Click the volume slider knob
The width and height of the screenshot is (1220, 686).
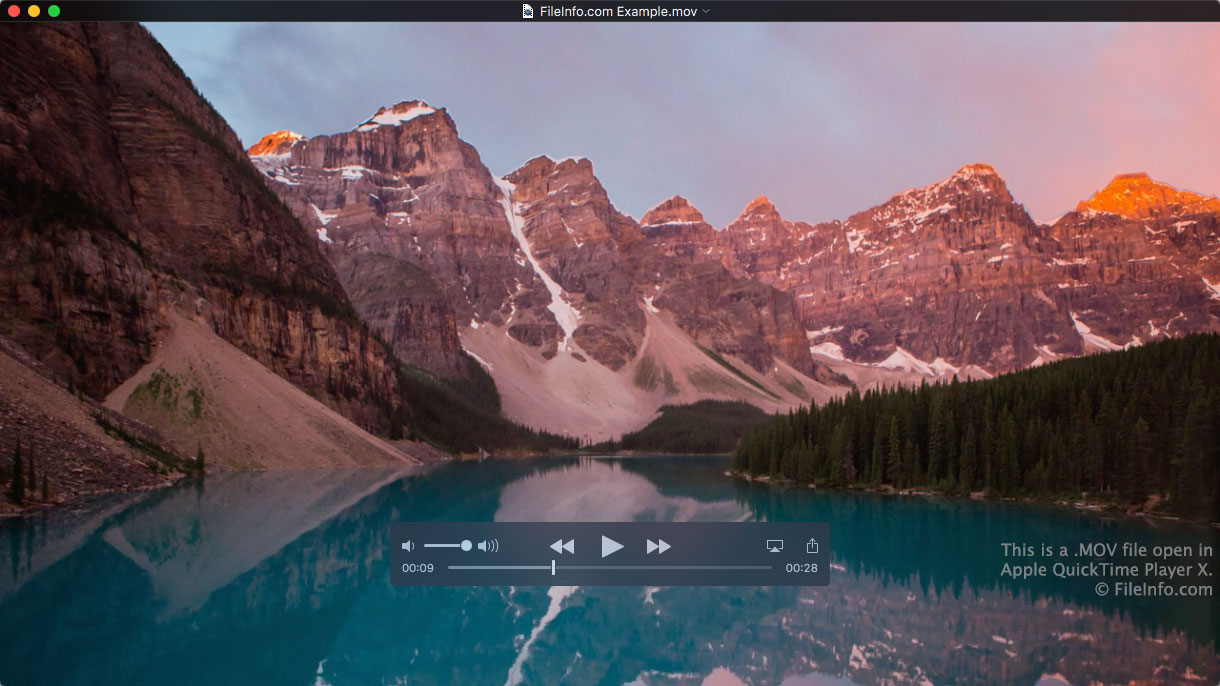coord(466,545)
